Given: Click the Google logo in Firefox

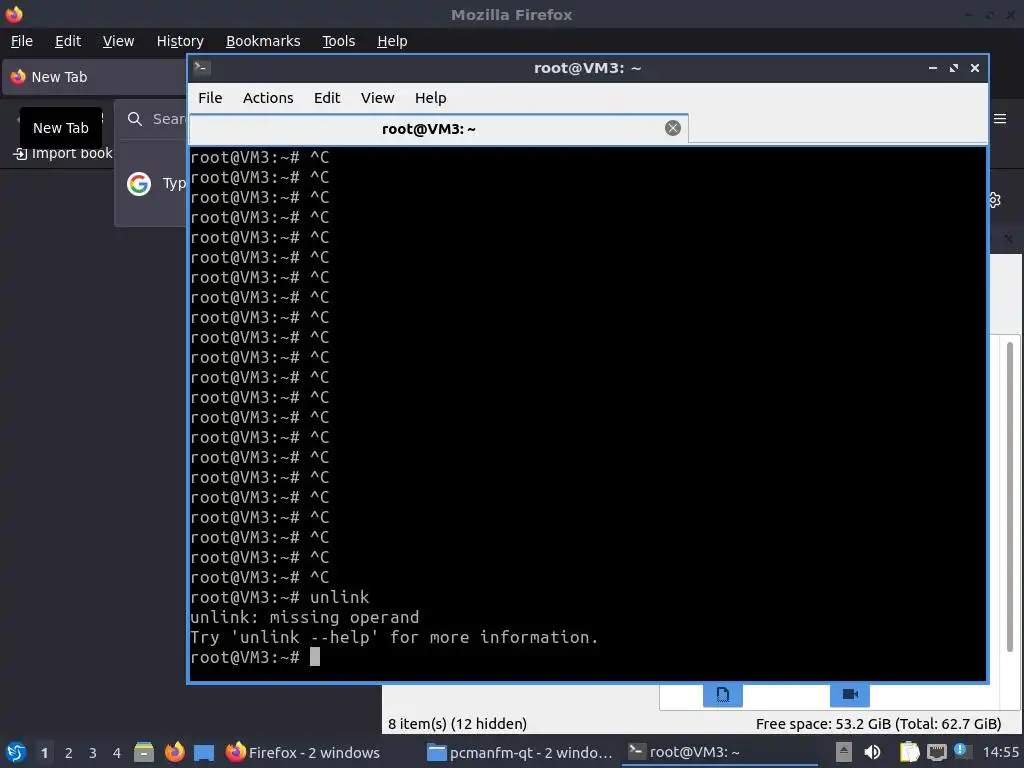Looking at the screenshot, I should pos(138,184).
